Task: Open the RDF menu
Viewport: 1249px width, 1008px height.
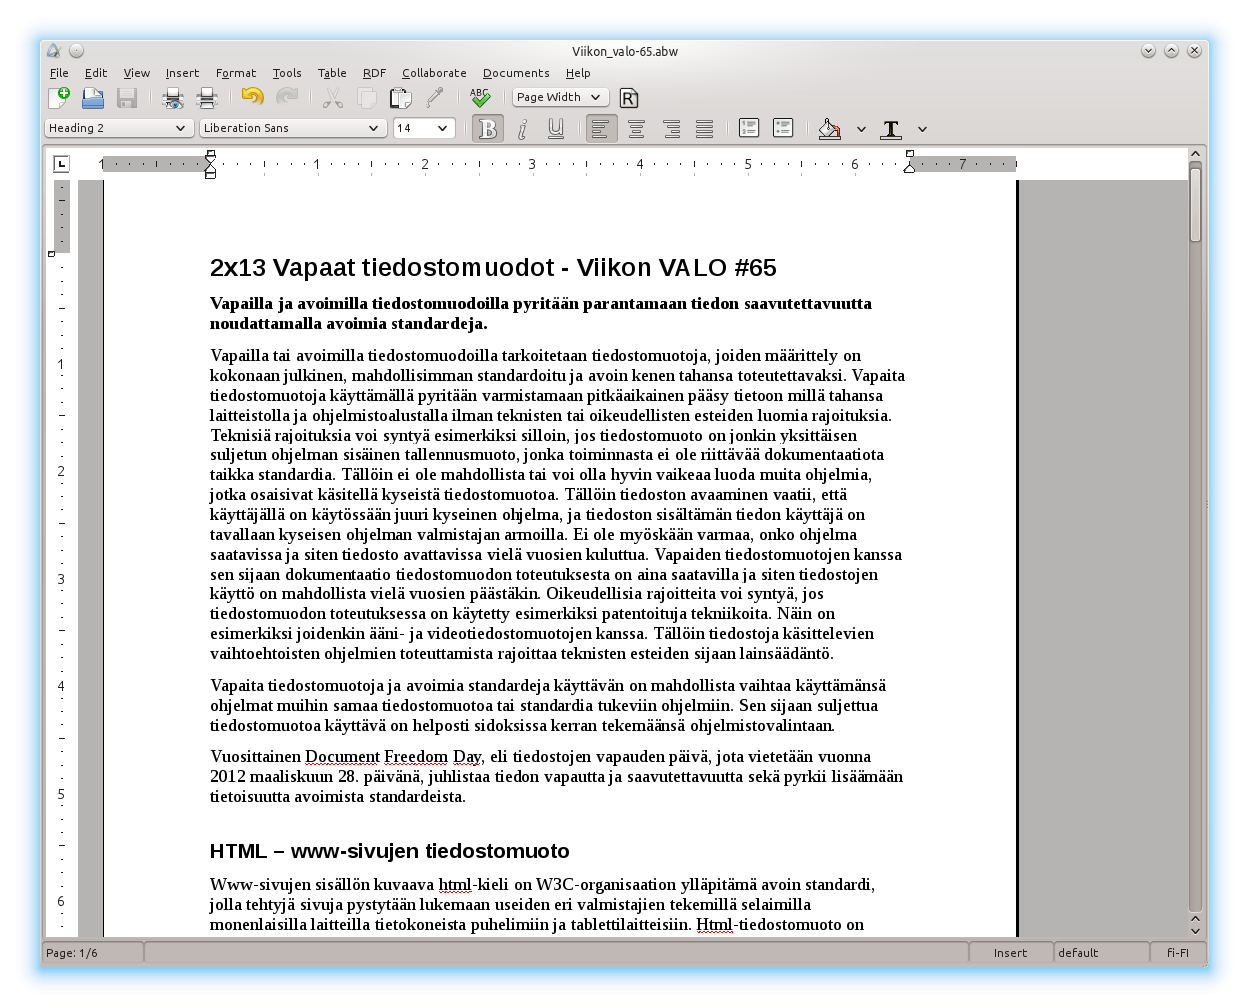Action: click(x=374, y=73)
